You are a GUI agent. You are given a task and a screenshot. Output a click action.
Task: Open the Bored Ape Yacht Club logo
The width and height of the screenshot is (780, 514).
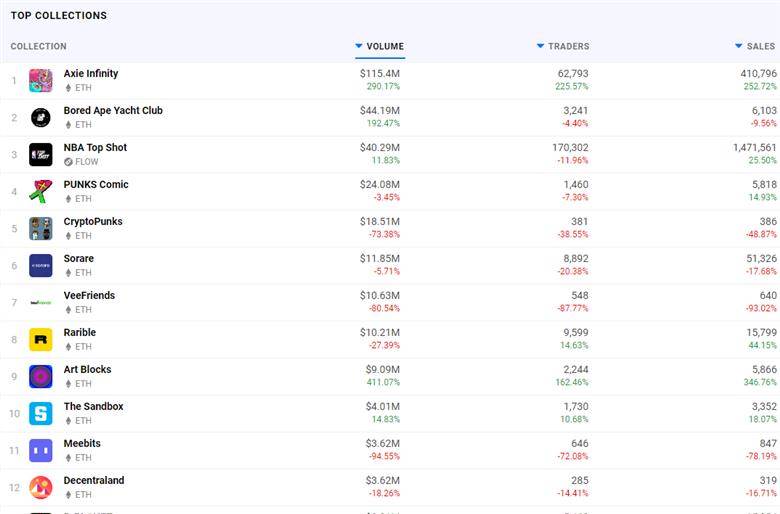41,117
